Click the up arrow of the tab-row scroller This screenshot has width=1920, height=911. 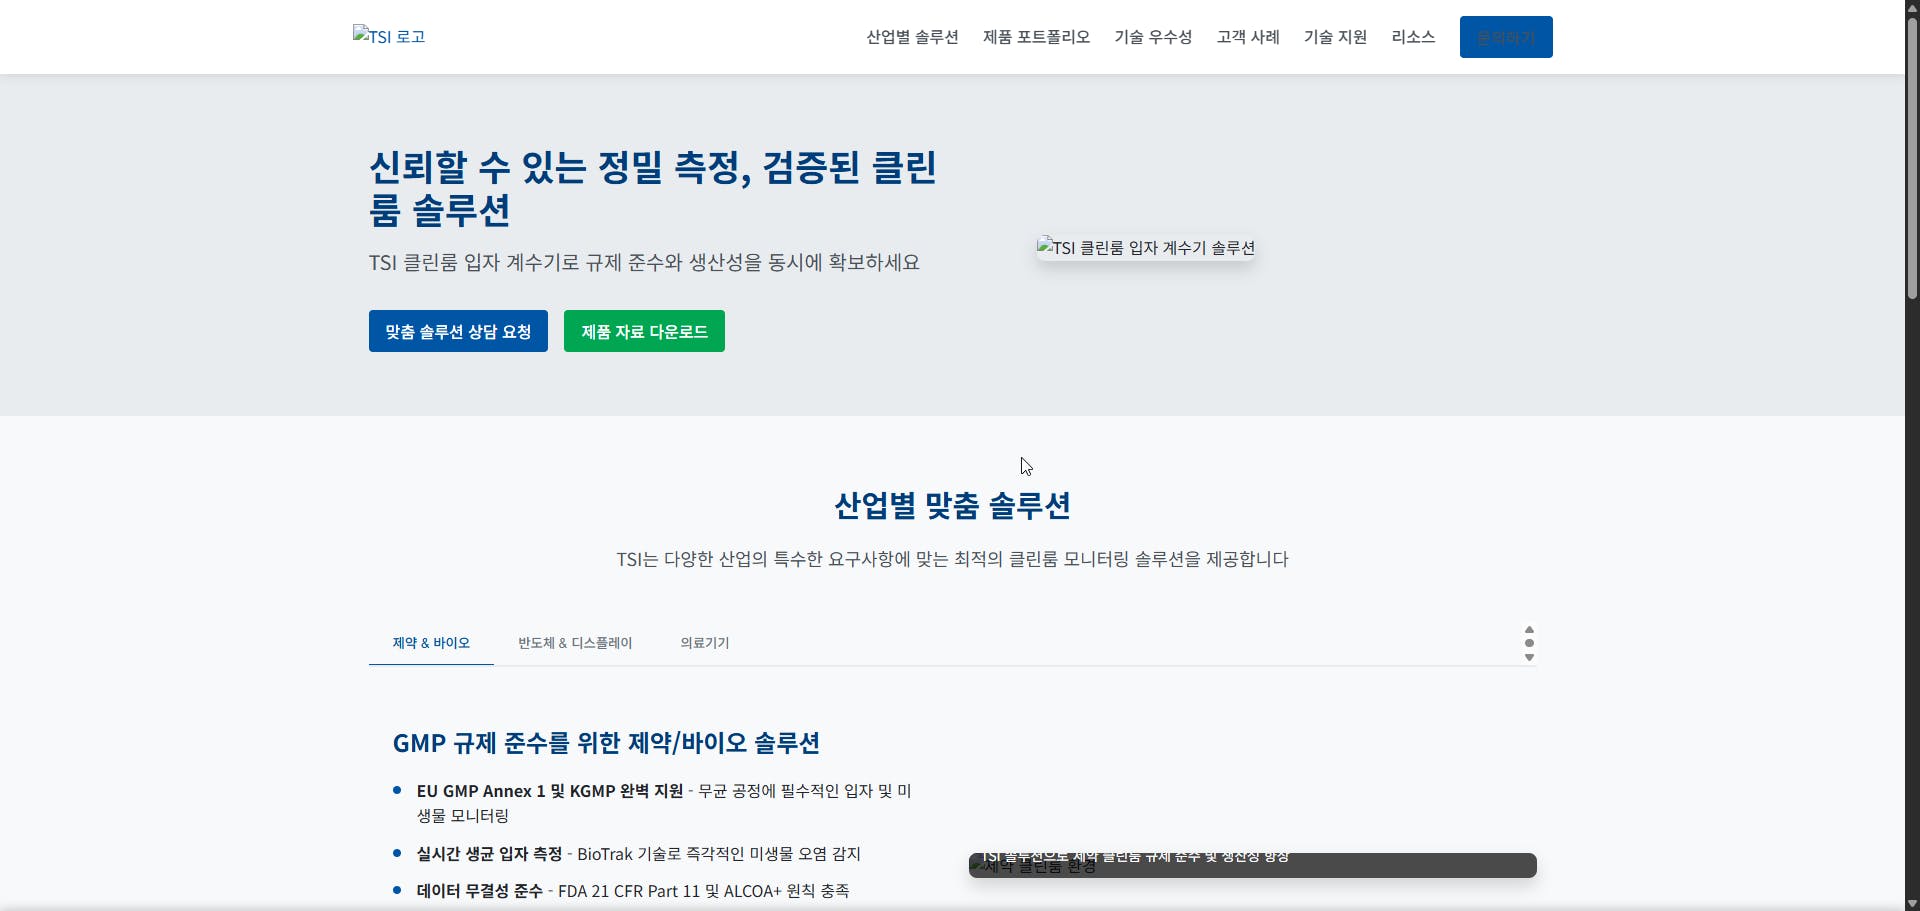1529,629
